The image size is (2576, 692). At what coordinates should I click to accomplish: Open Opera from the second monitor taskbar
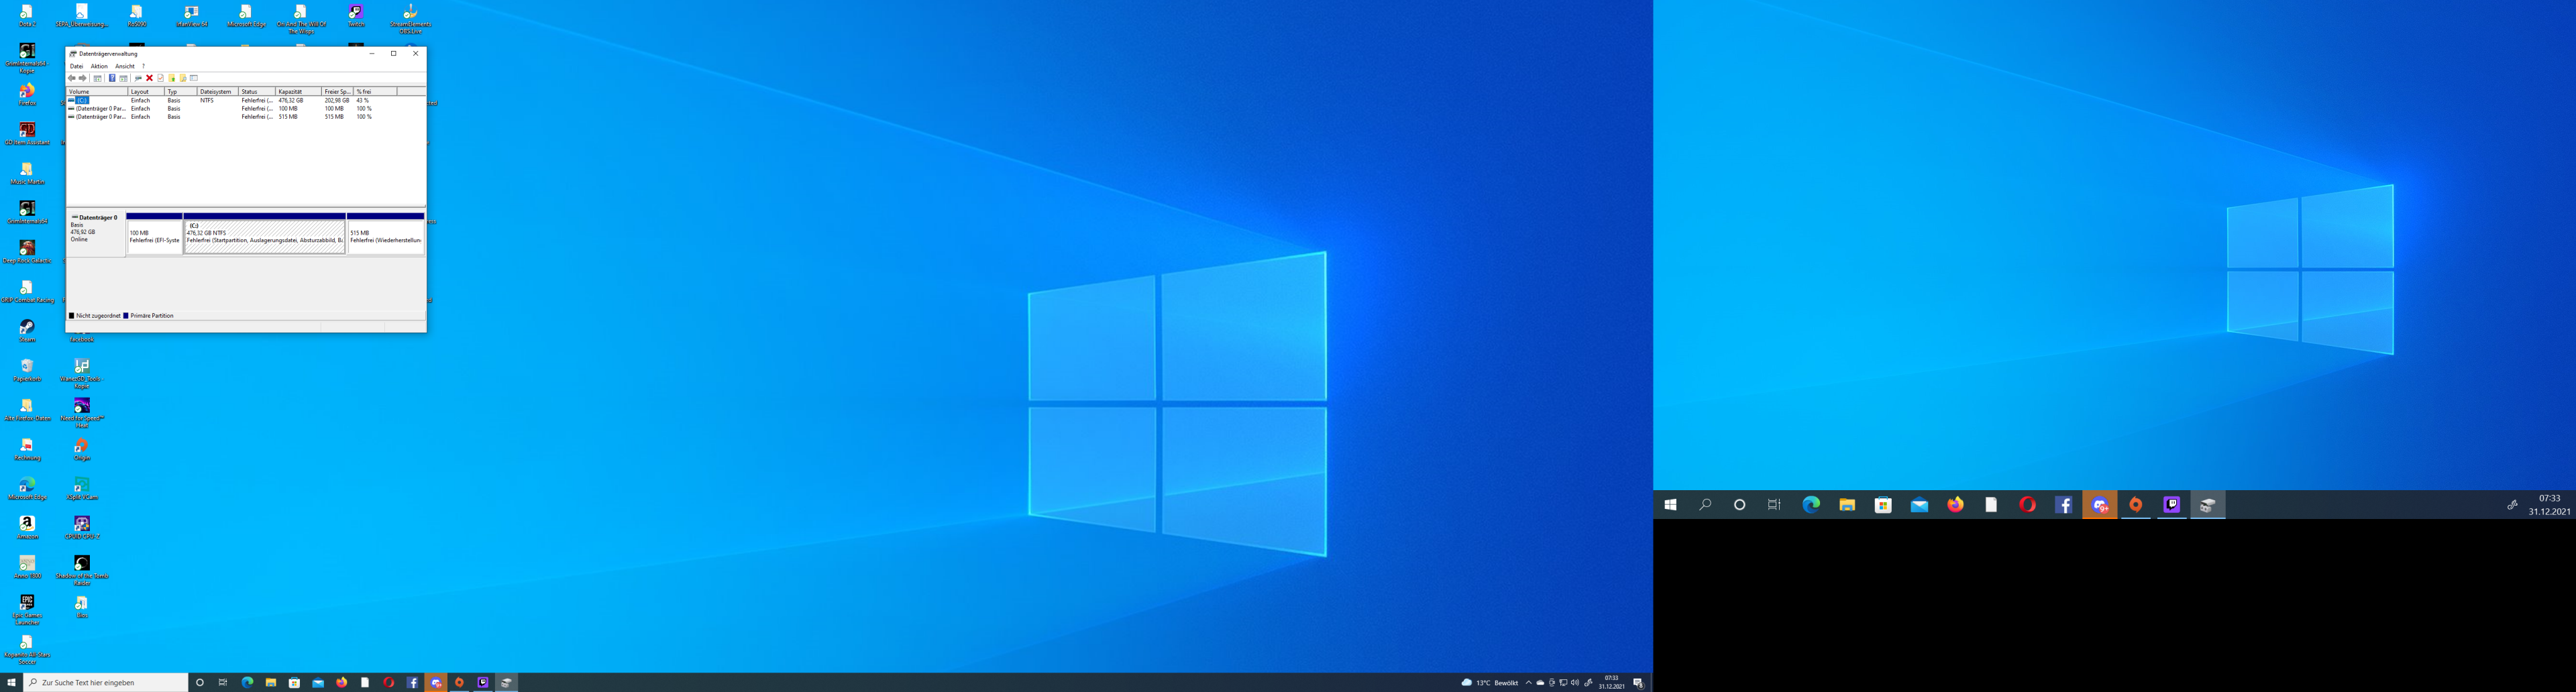[2027, 505]
